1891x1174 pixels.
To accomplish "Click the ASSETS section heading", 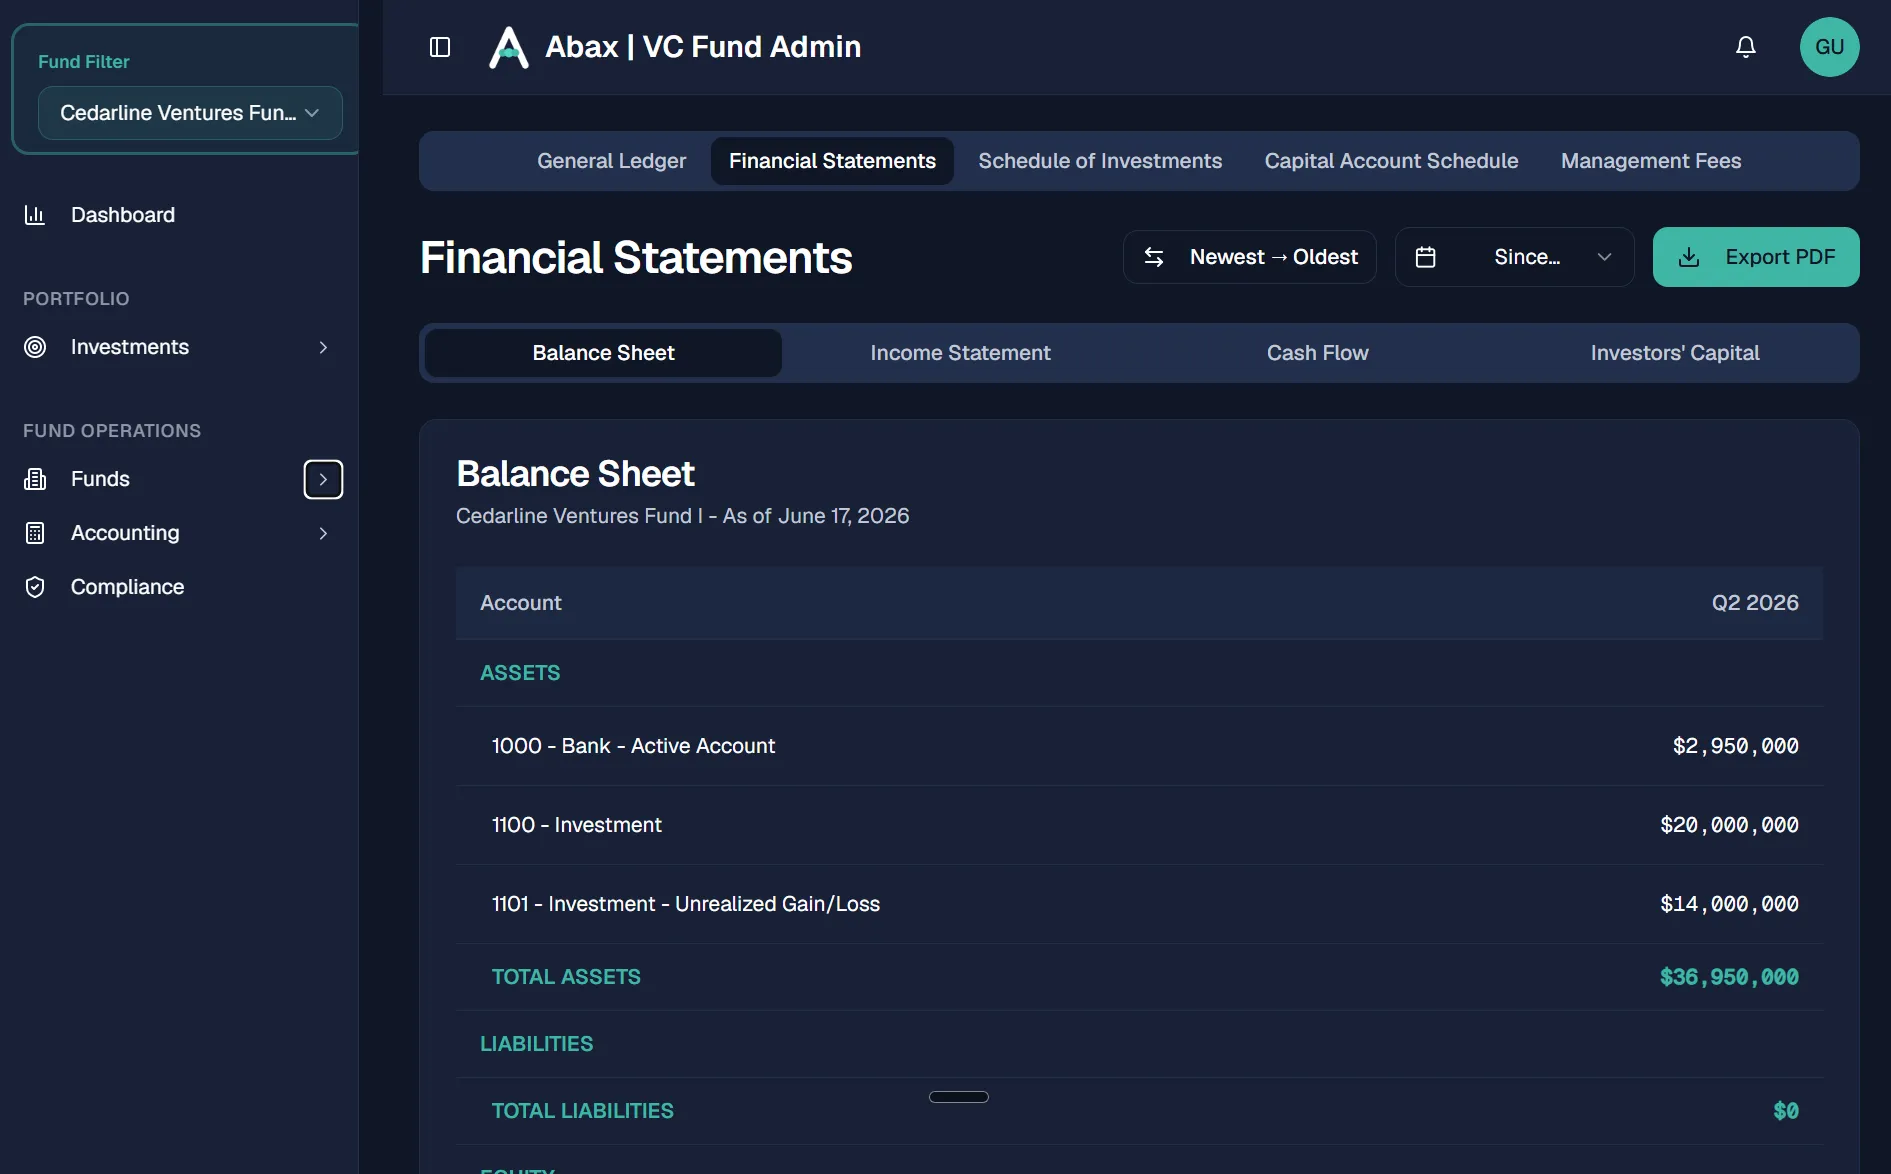I will pyautogui.click(x=520, y=673).
